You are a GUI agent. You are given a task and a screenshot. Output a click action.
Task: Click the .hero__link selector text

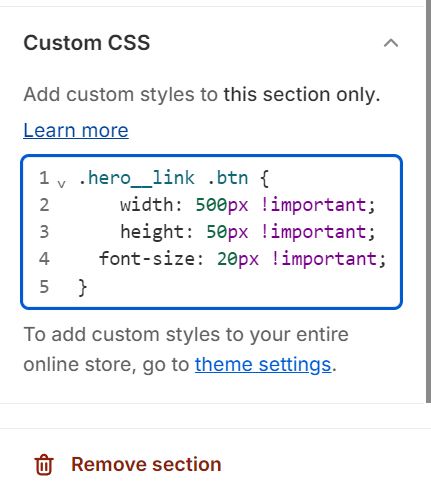(x=136, y=178)
